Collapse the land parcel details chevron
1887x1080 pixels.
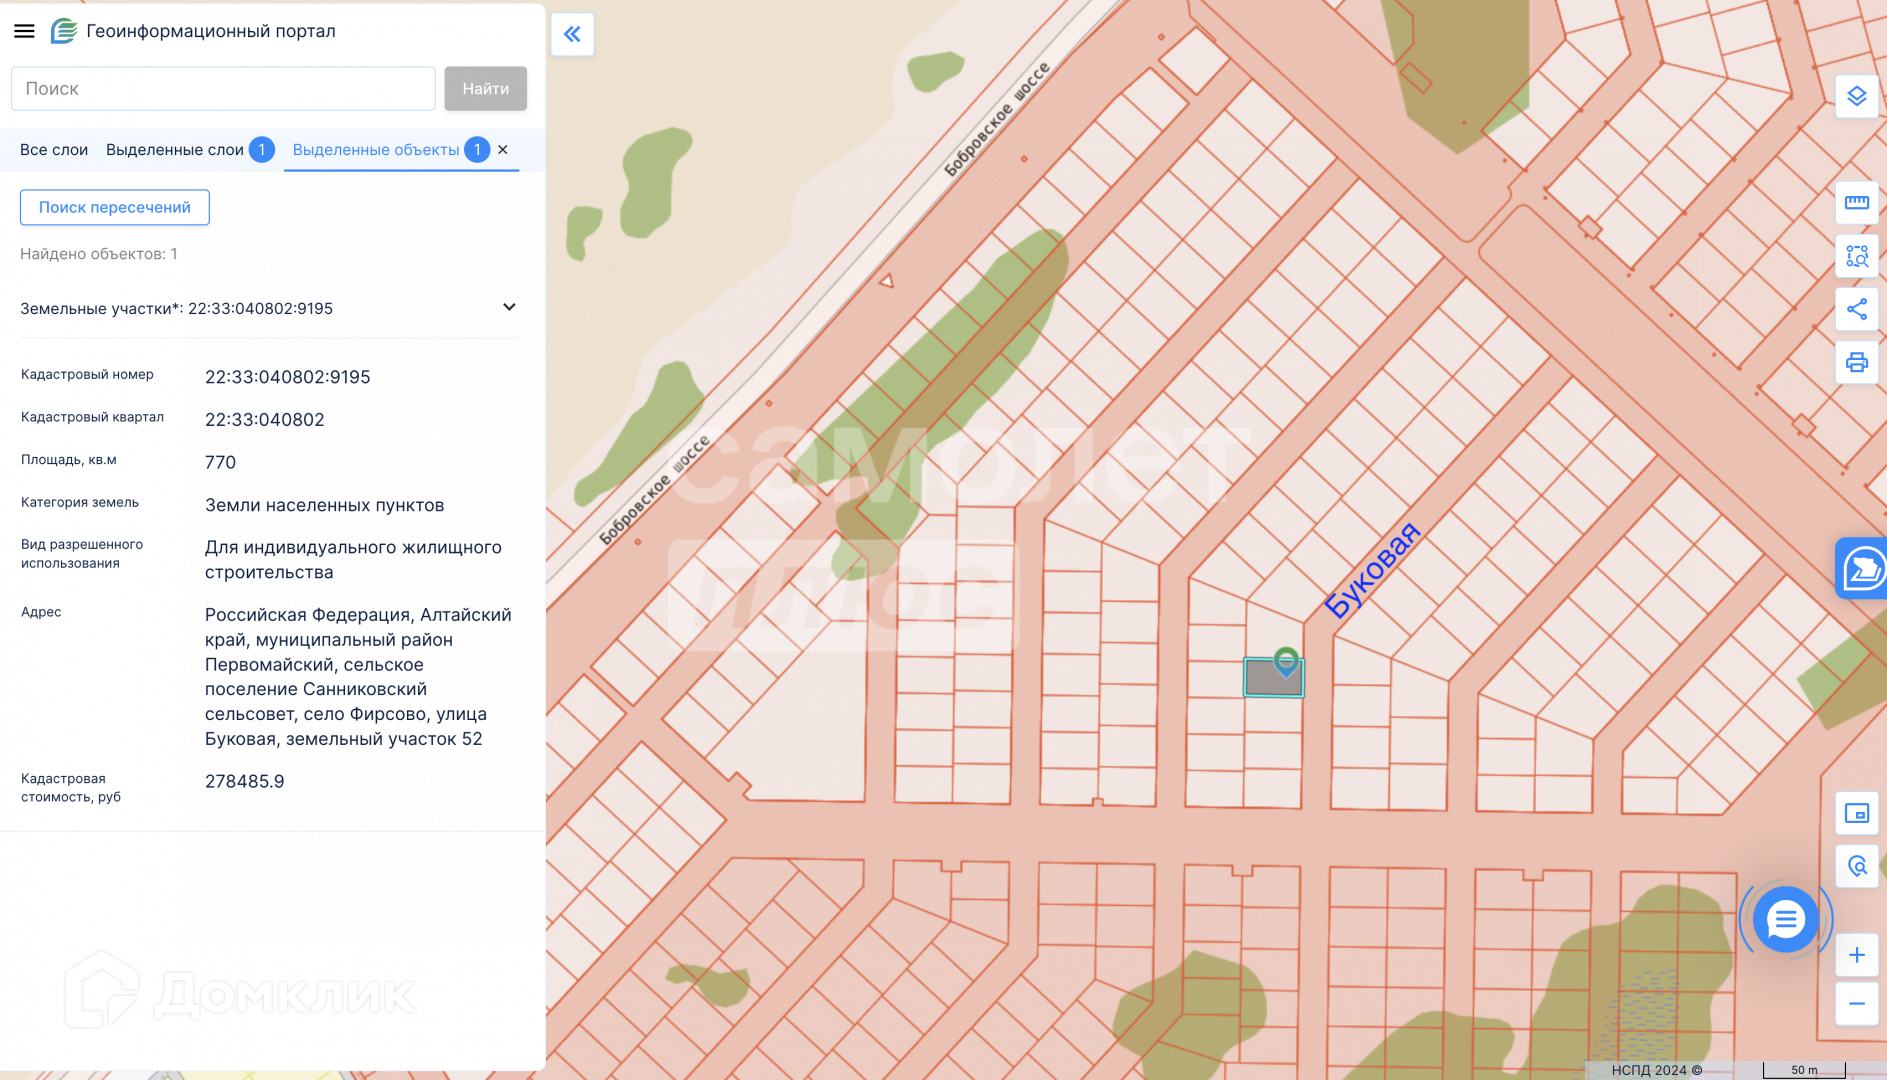[x=509, y=307]
